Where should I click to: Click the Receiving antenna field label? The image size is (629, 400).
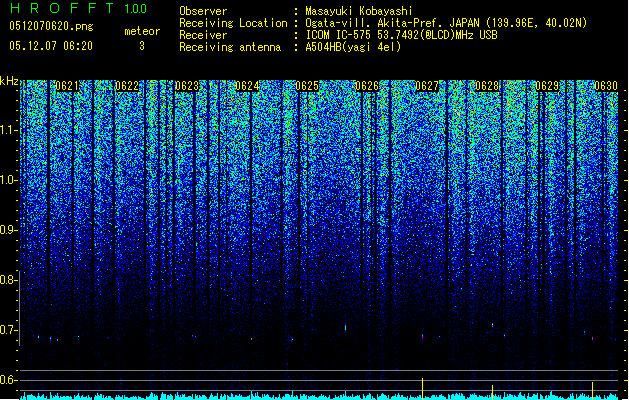tap(230, 47)
